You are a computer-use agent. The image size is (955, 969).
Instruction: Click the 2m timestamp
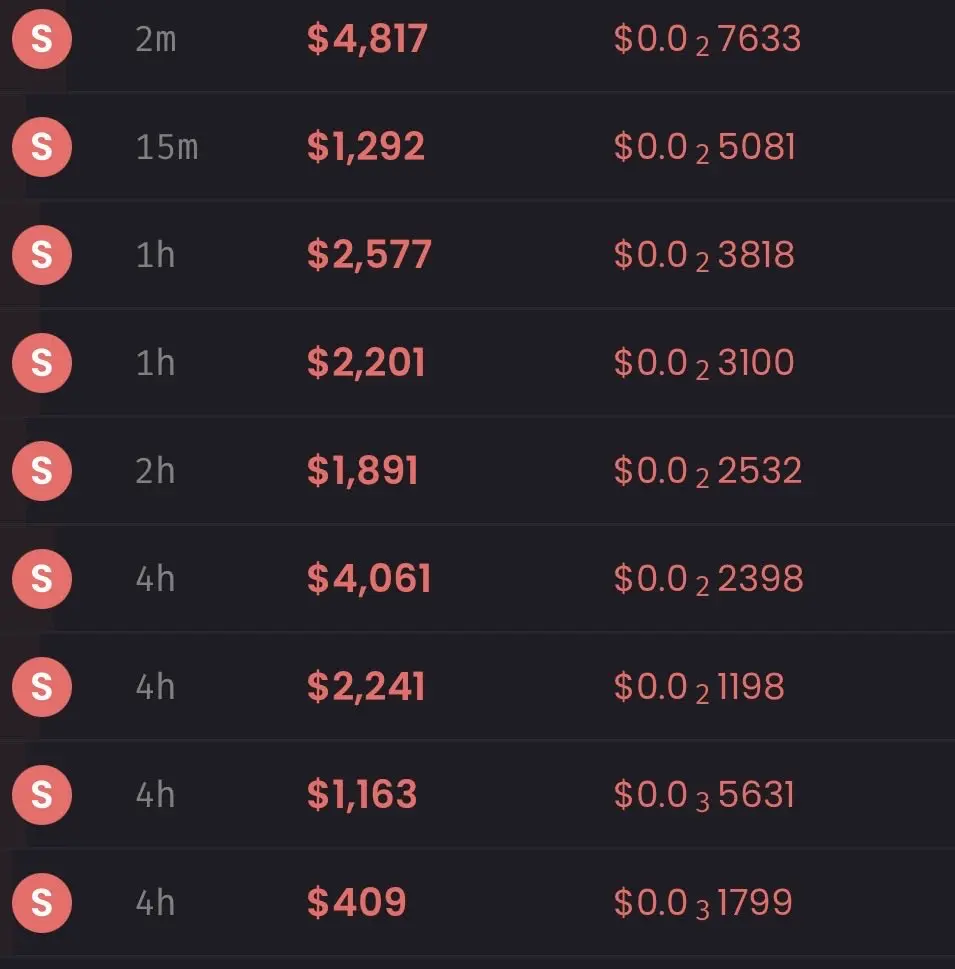155,39
